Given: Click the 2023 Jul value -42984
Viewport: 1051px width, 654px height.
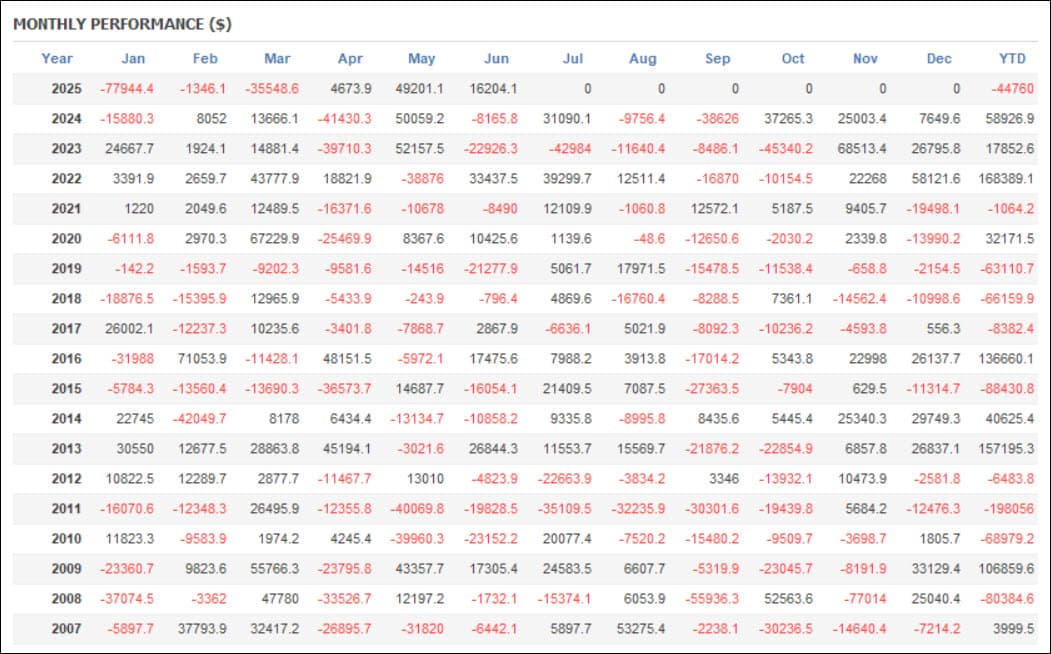Looking at the screenshot, I should click(x=570, y=149).
